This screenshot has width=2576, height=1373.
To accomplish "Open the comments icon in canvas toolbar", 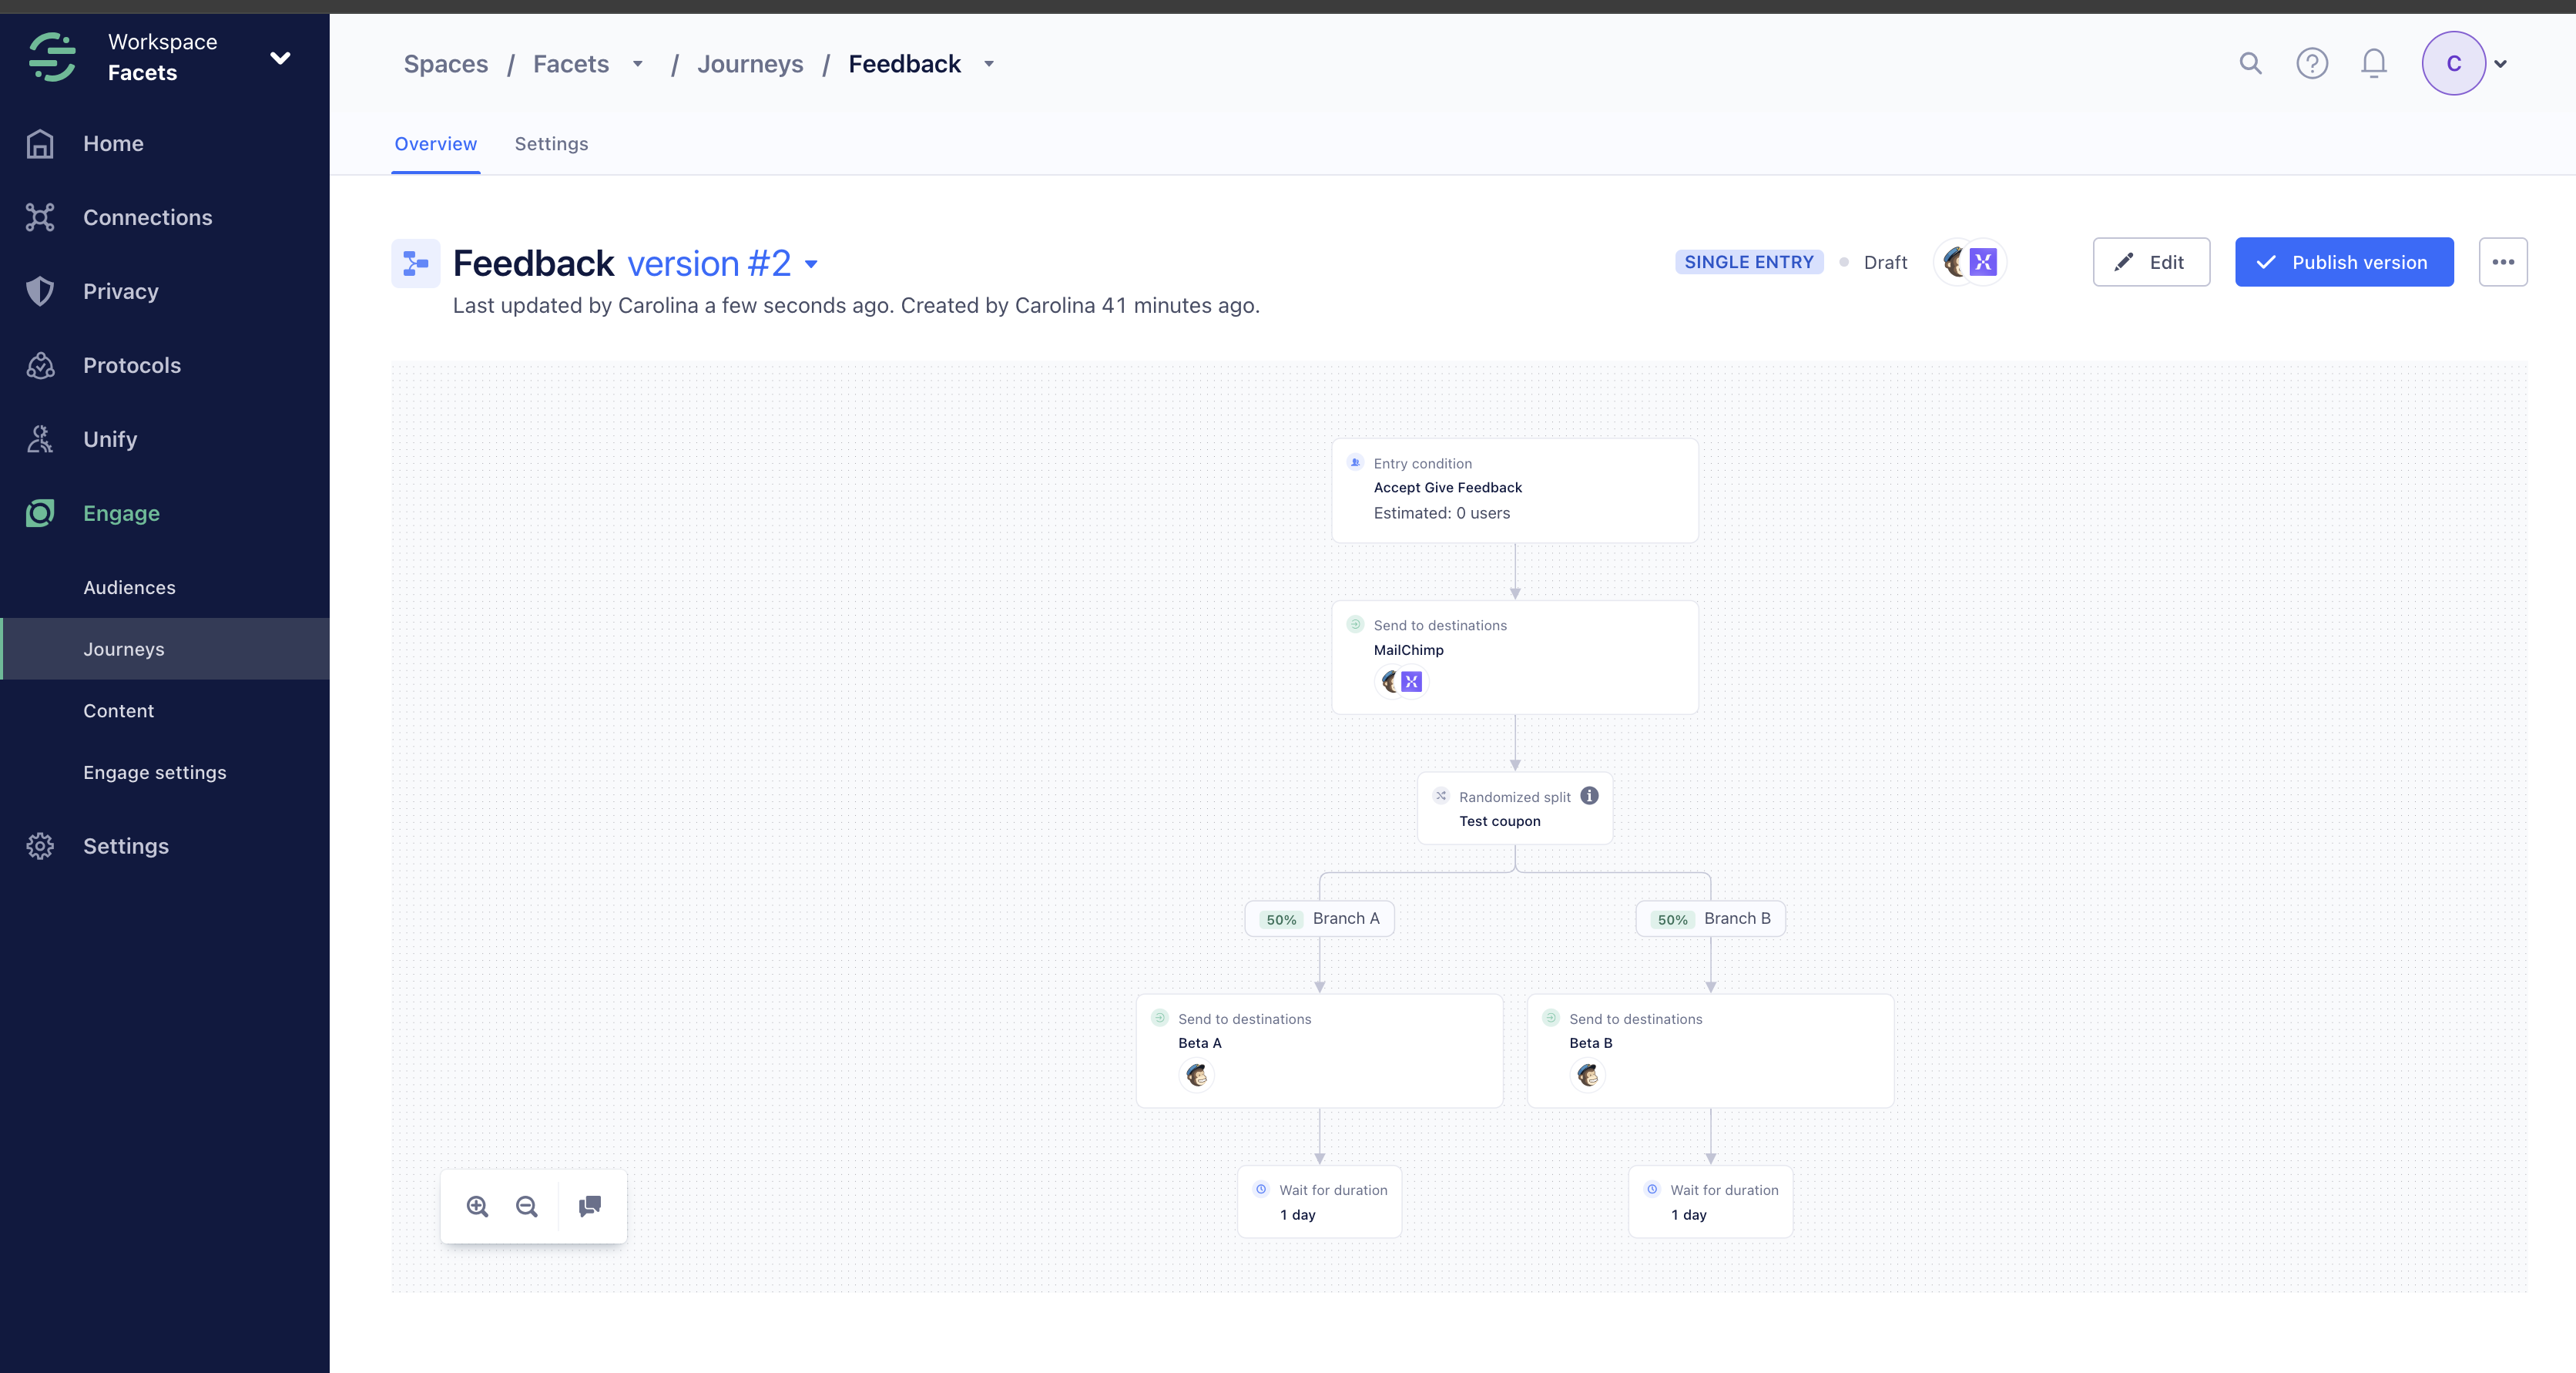I will pyautogui.click(x=590, y=1206).
